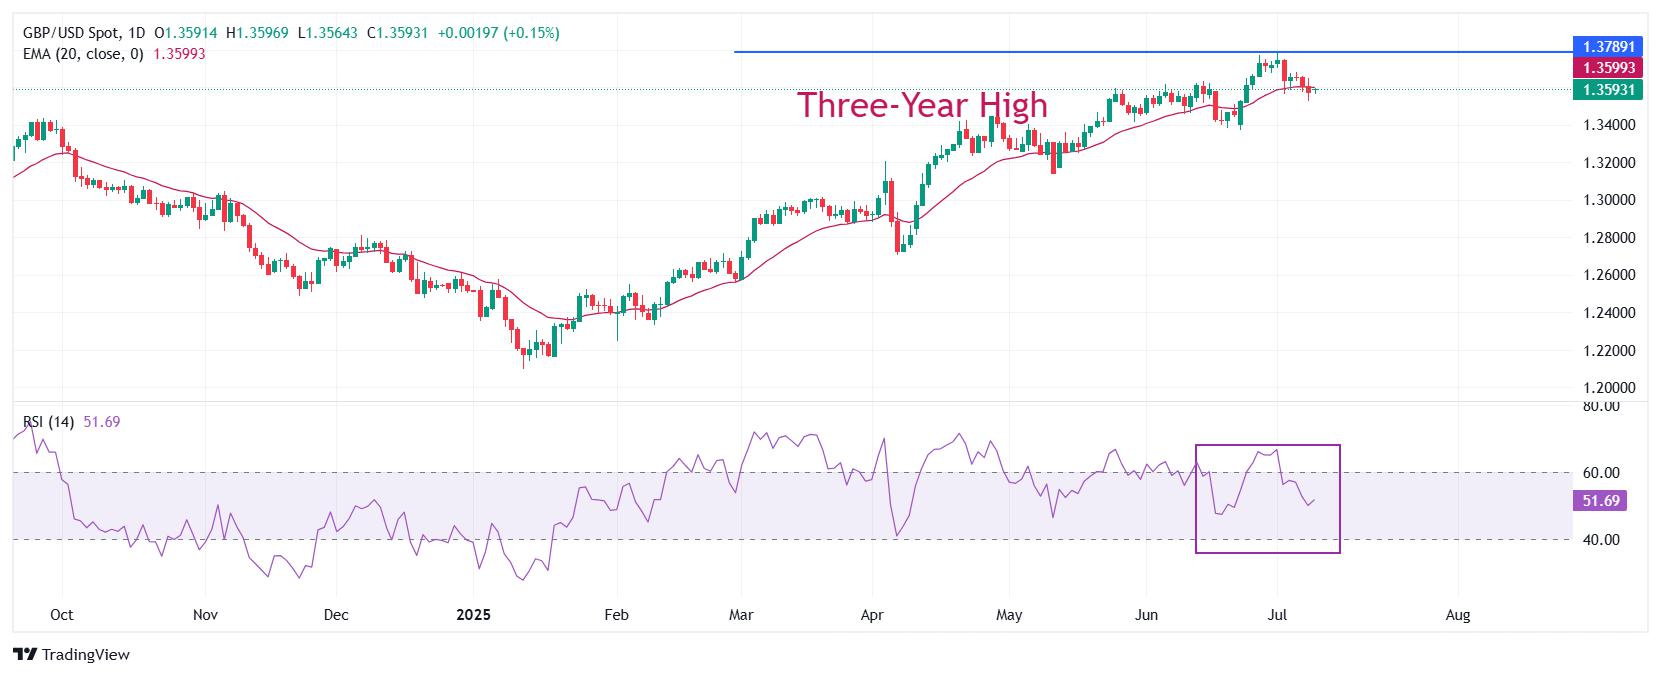Click the Aug label on the time axis
This screenshot has width=1661, height=676.
tap(1458, 615)
